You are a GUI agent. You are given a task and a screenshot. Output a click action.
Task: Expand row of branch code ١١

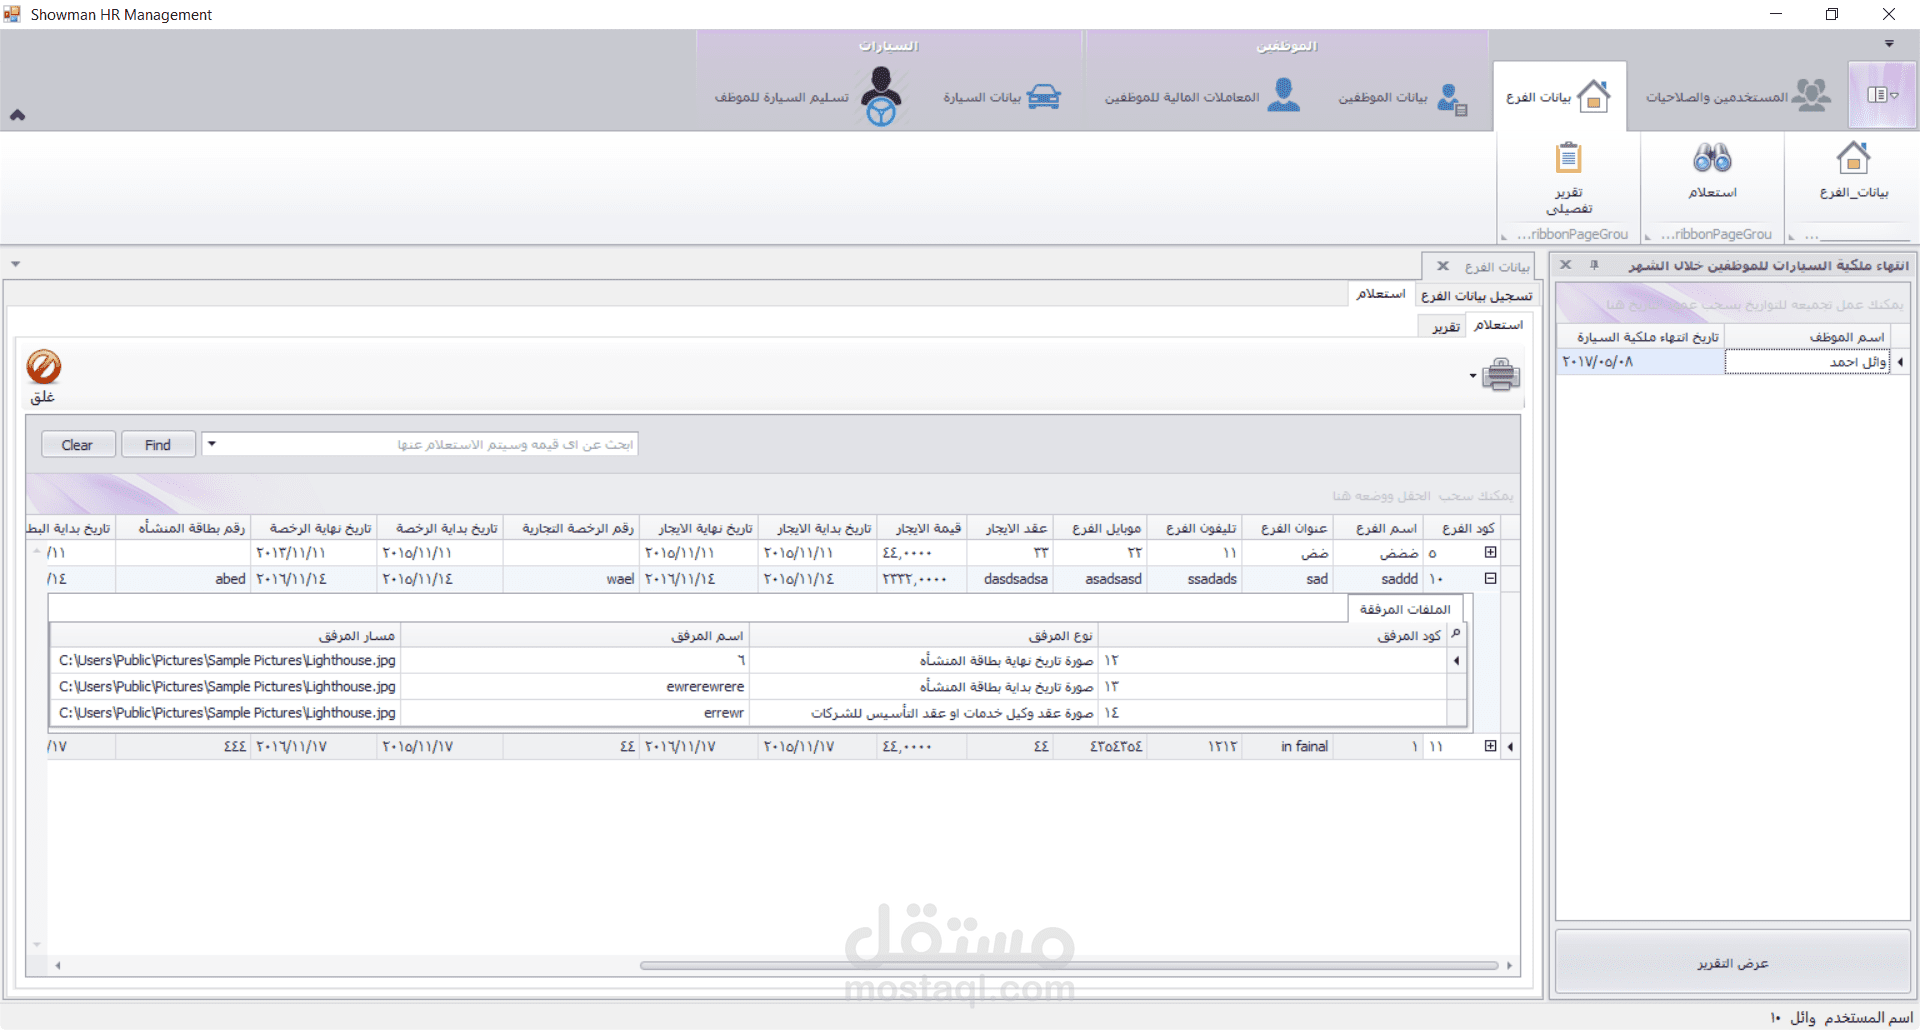(1490, 746)
